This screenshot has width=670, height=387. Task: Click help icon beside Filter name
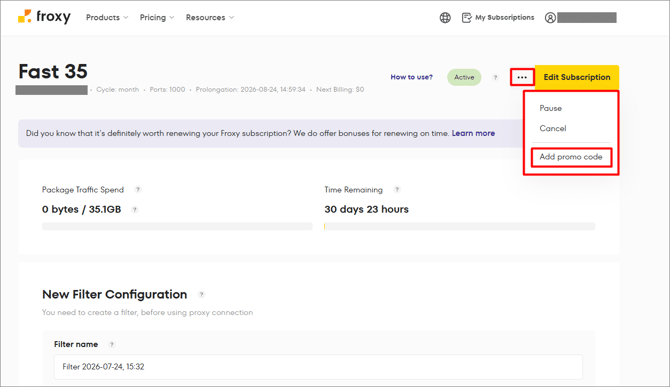112,344
